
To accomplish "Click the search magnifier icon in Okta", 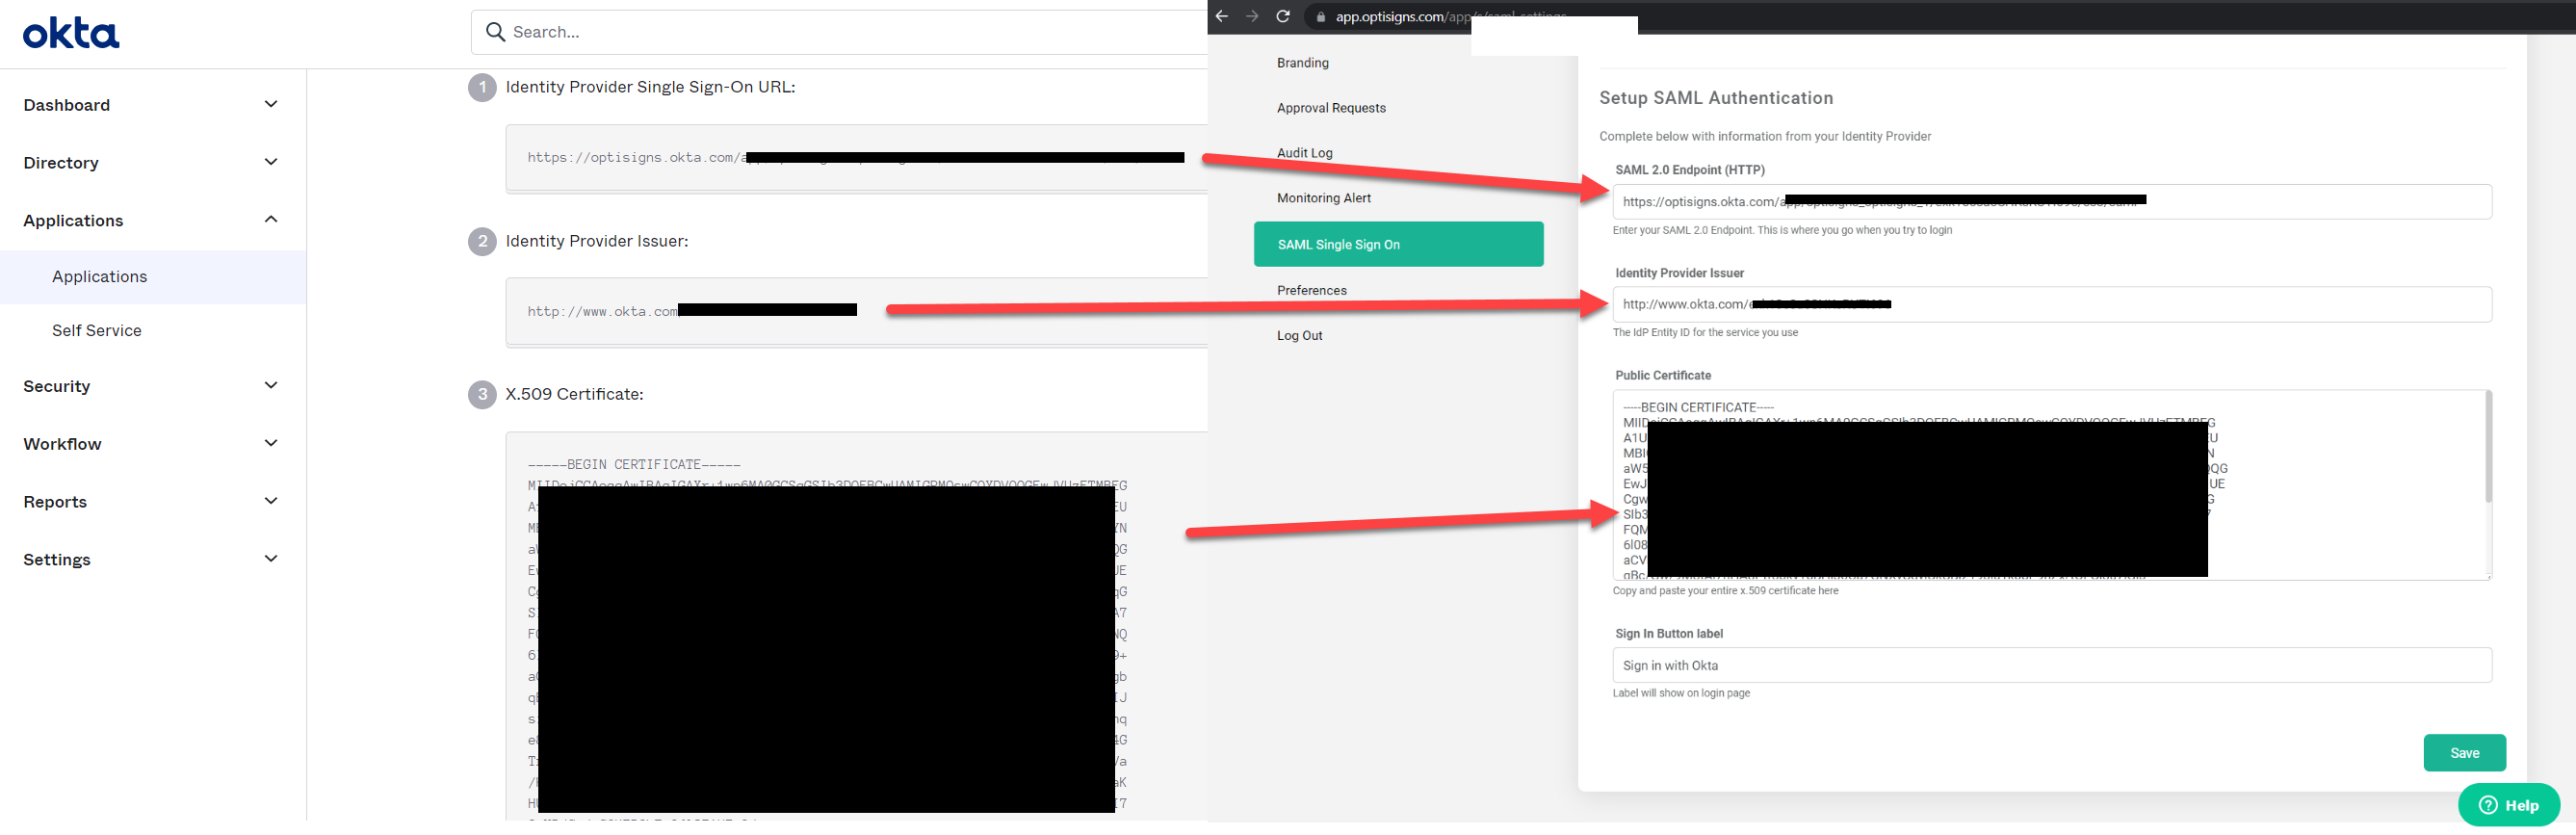I will pos(495,32).
